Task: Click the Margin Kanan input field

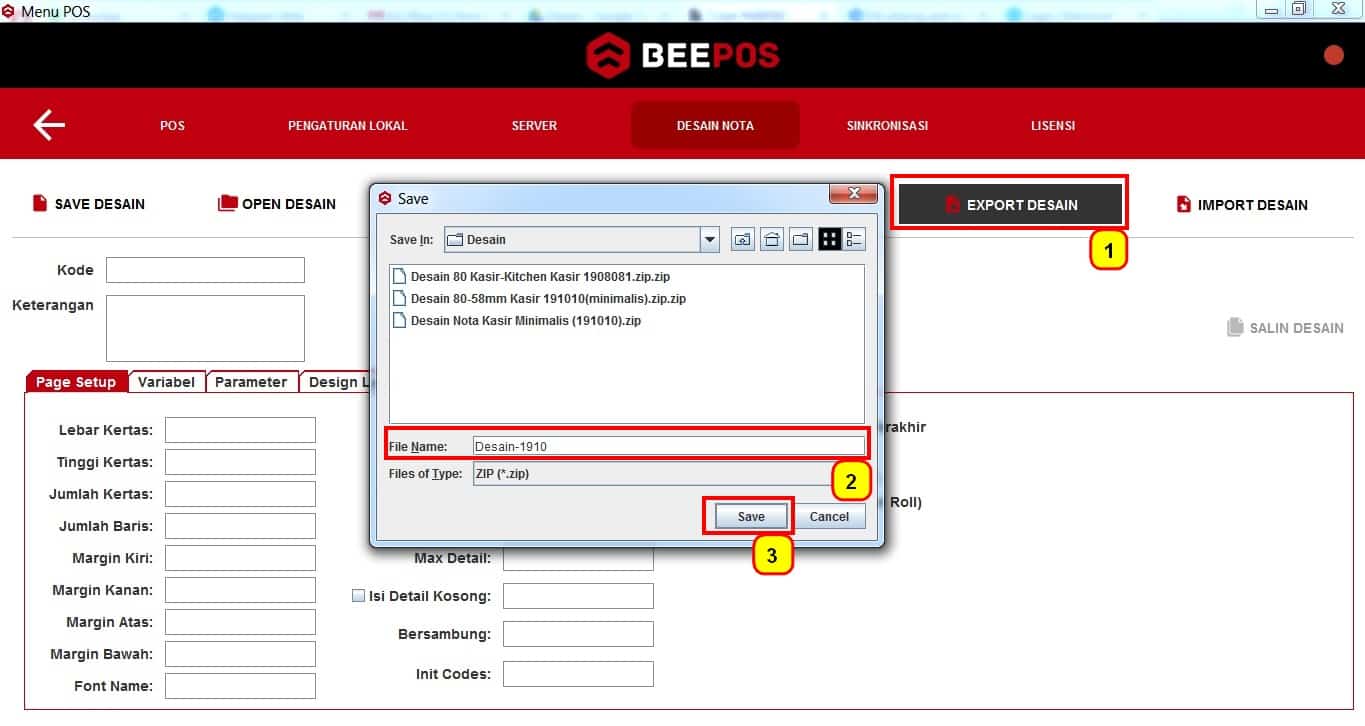Action: tap(240, 590)
